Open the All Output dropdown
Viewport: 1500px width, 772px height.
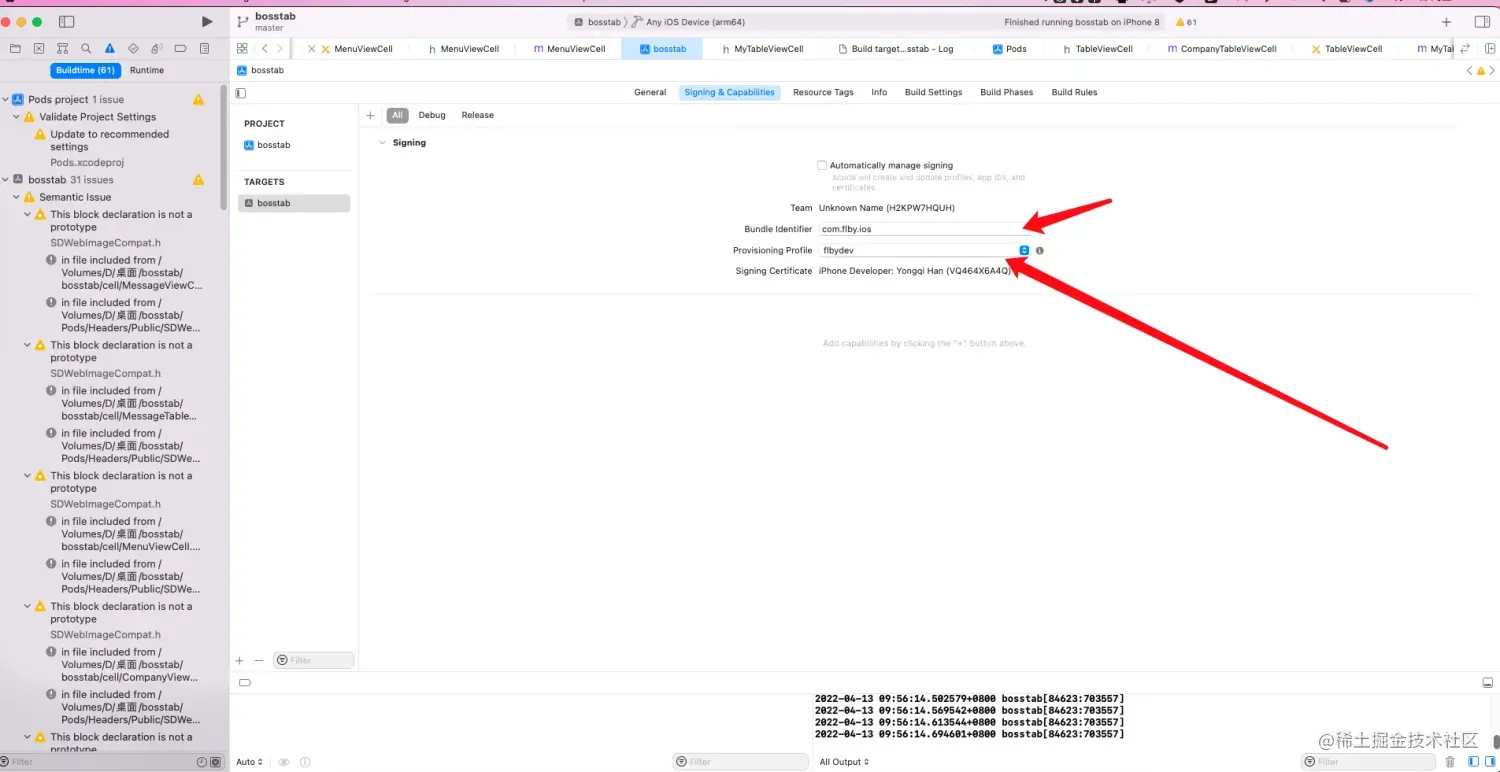coord(844,762)
